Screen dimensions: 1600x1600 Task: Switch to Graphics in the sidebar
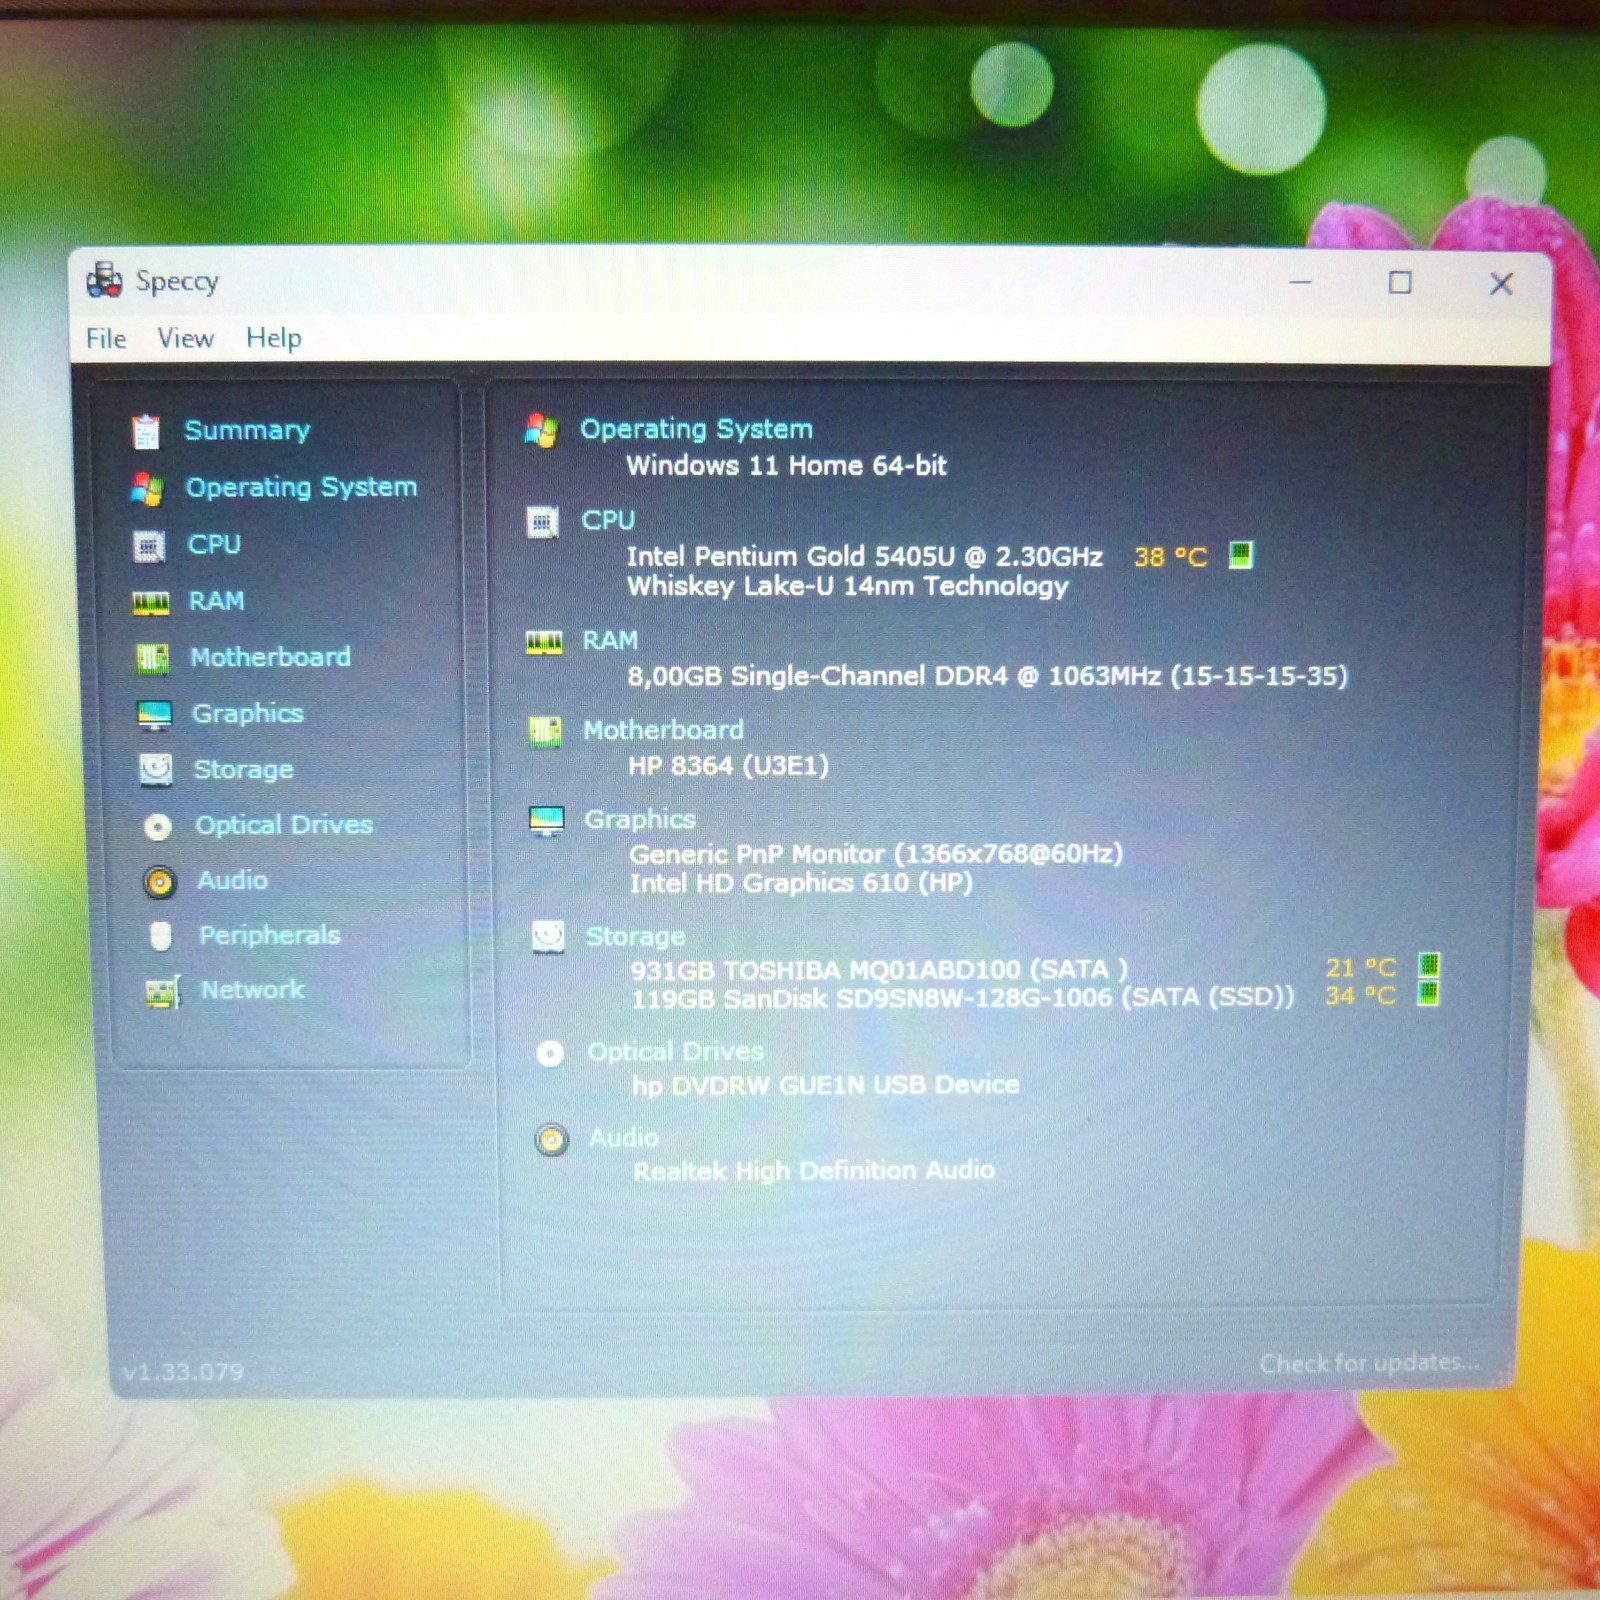pos(248,714)
